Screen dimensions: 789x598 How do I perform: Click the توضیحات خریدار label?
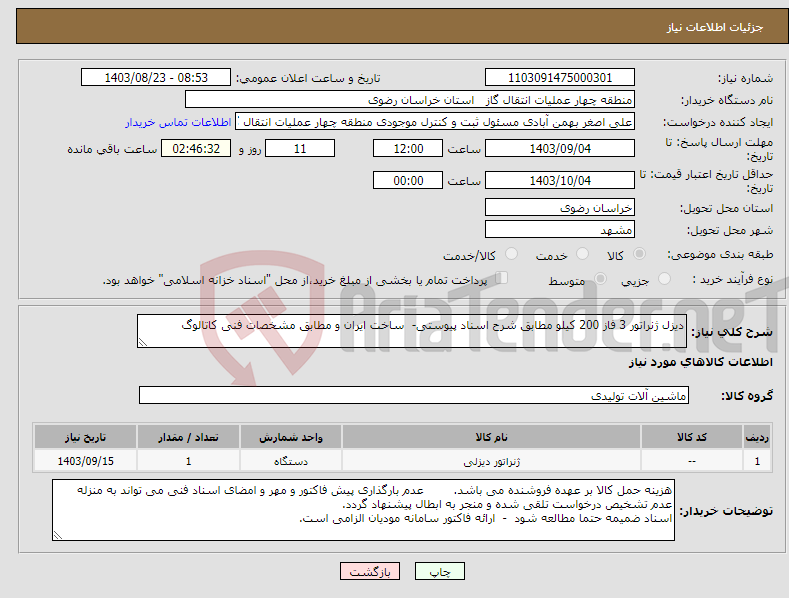726,511
